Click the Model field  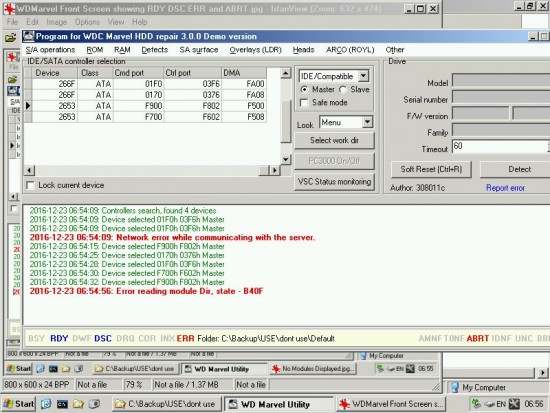click(502, 80)
